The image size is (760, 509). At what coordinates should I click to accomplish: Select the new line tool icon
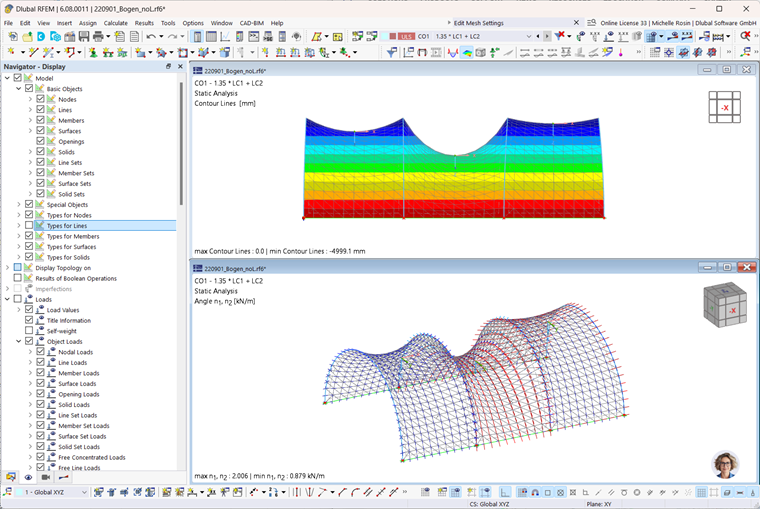tap(33, 52)
